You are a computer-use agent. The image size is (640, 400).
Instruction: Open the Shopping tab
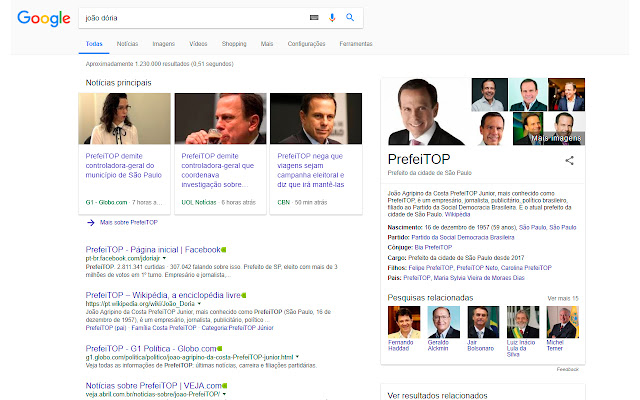pos(234,44)
